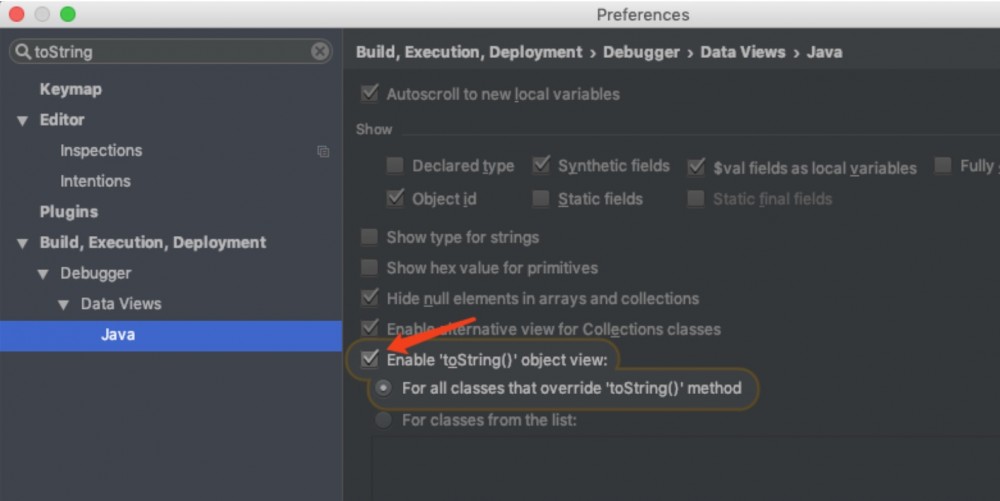Clear the toString search field
This screenshot has height=501, width=1000.
pos(320,52)
